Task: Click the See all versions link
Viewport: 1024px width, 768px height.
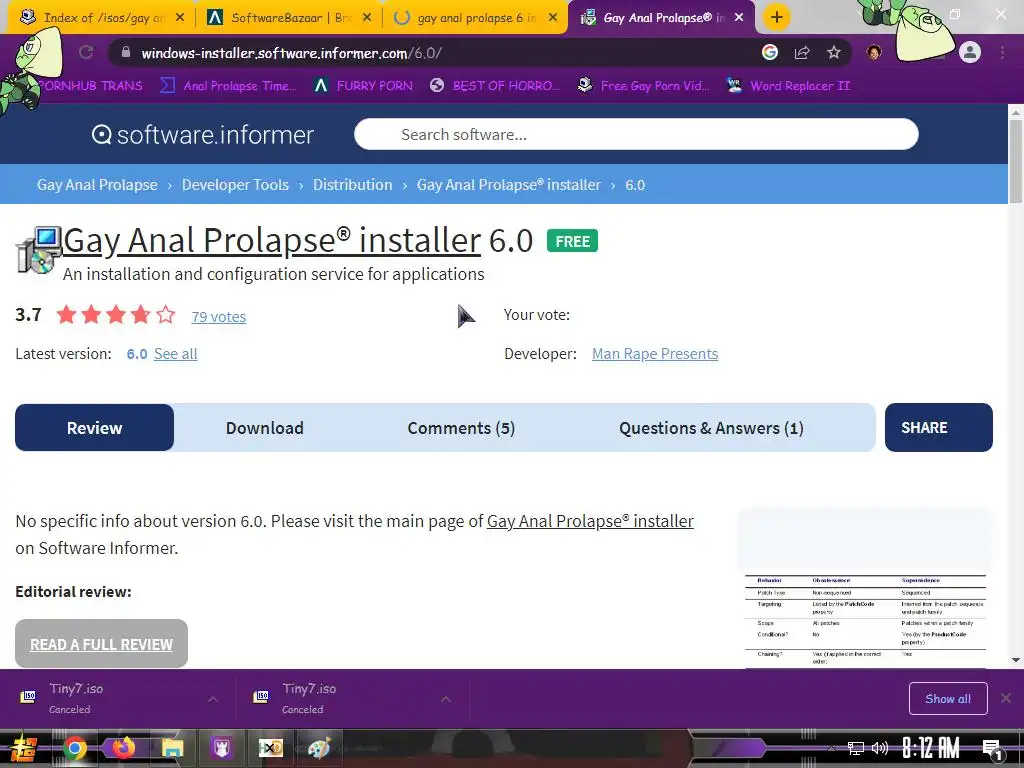Action: [176, 354]
